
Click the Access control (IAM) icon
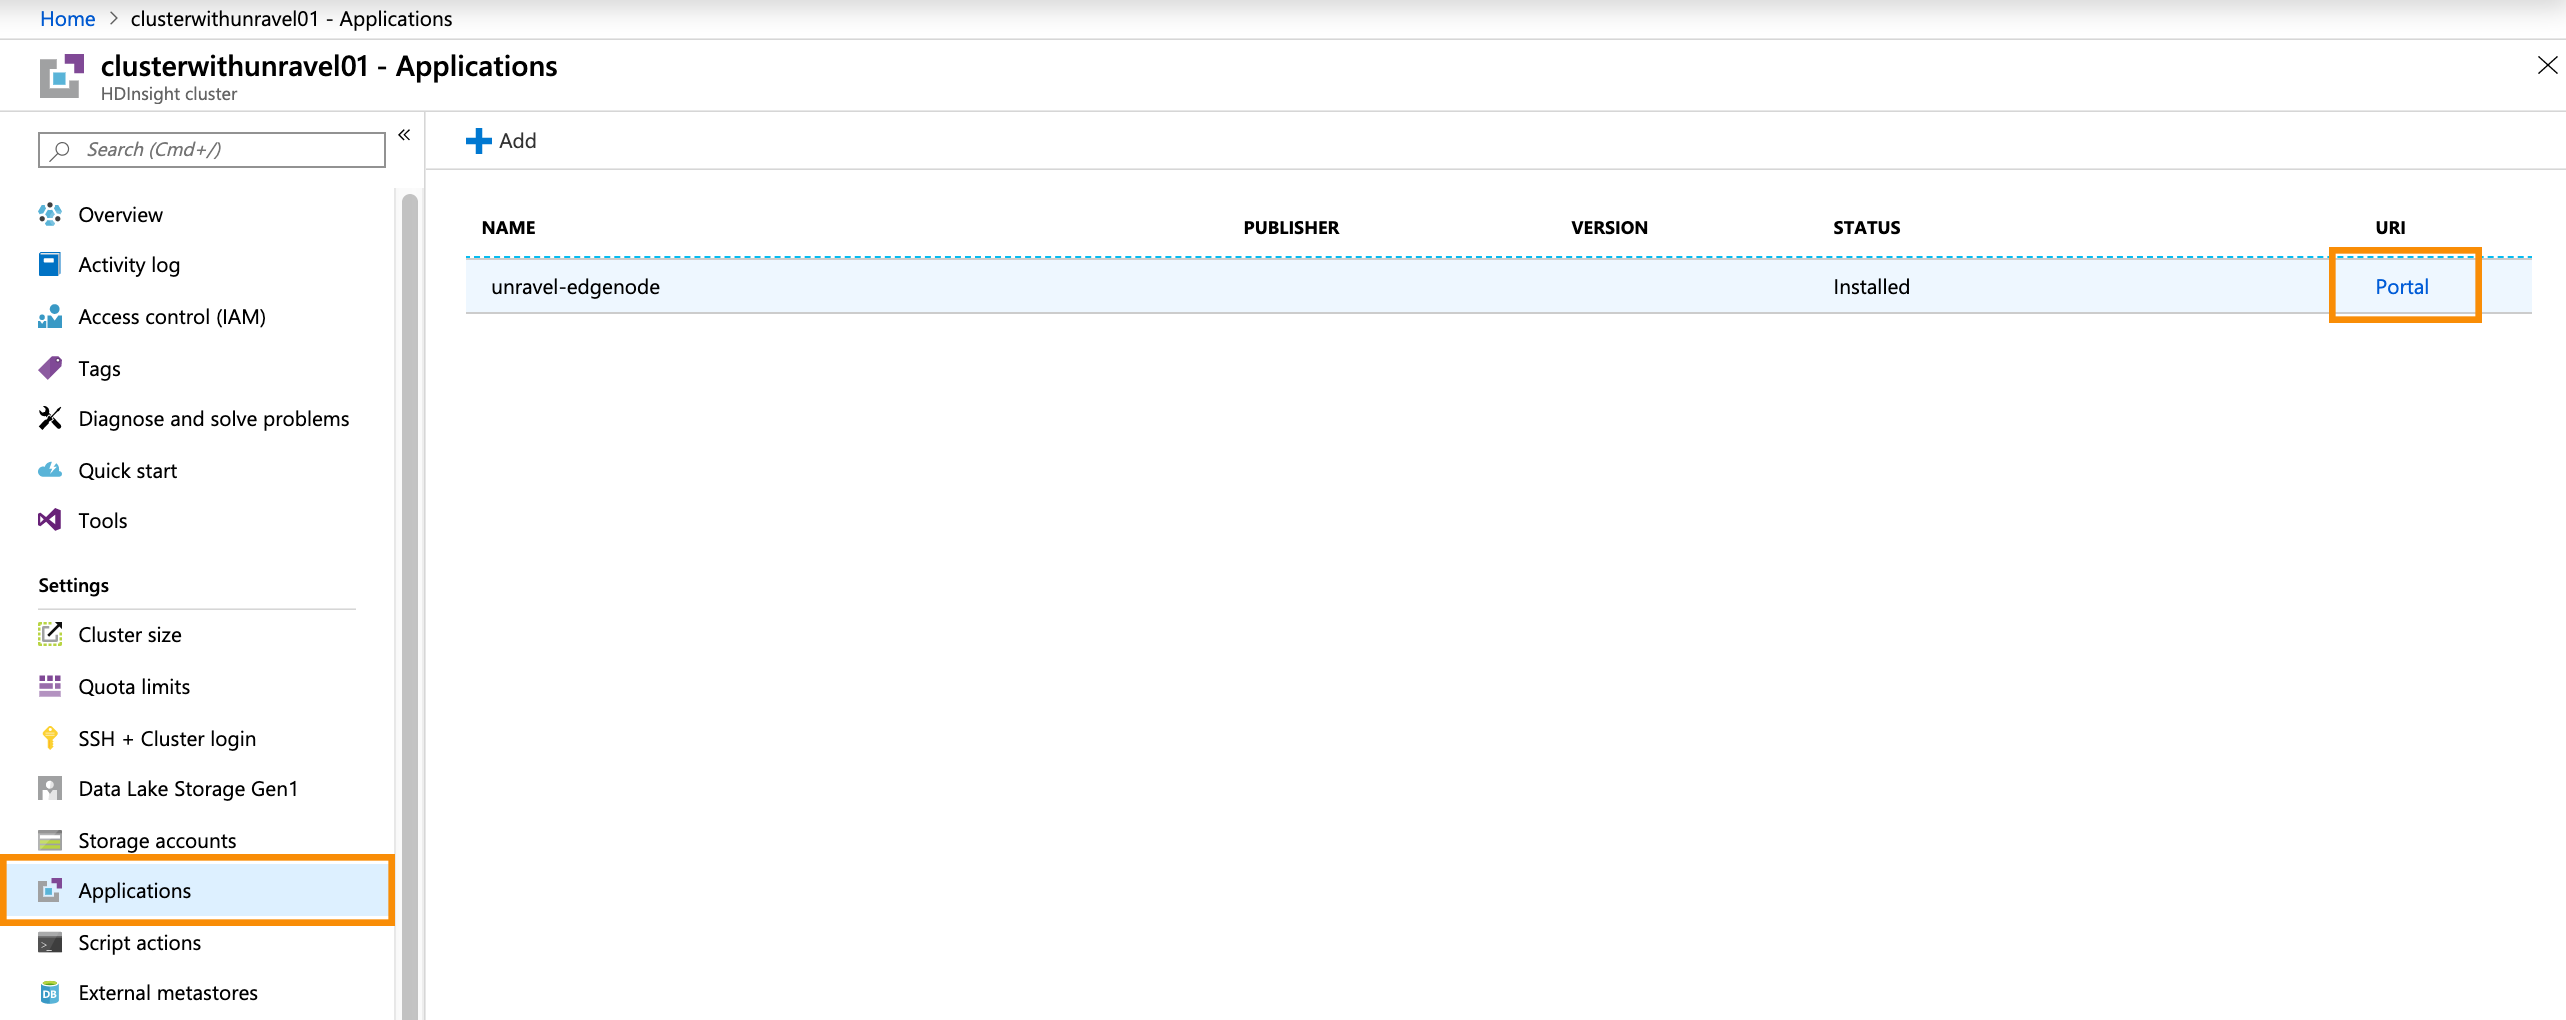click(x=50, y=317)
